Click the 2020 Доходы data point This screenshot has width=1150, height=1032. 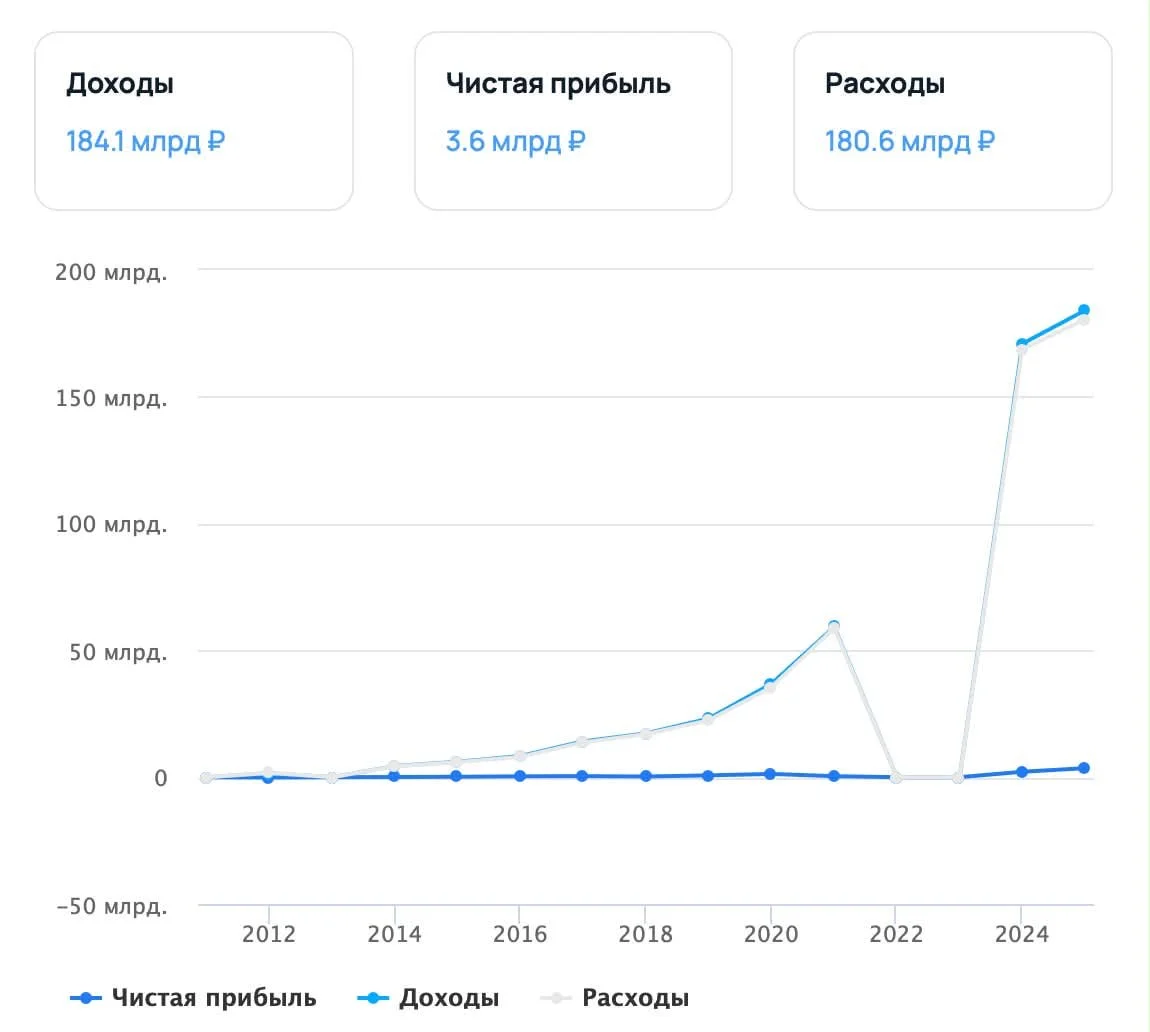770,684
